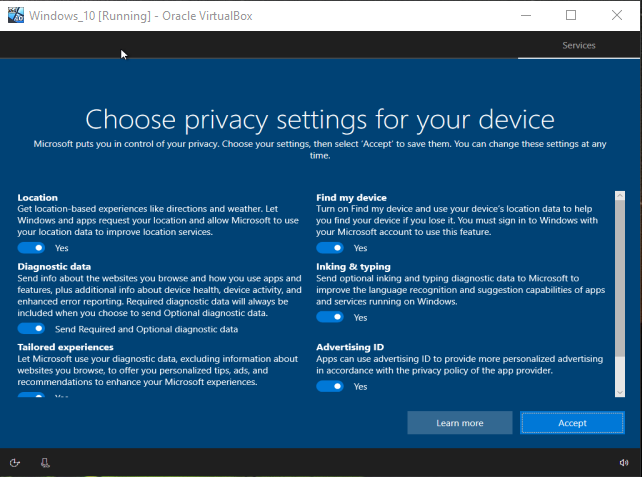Toggle the Diagnostic data switch
642x477 pixels.
click(32, 328)
